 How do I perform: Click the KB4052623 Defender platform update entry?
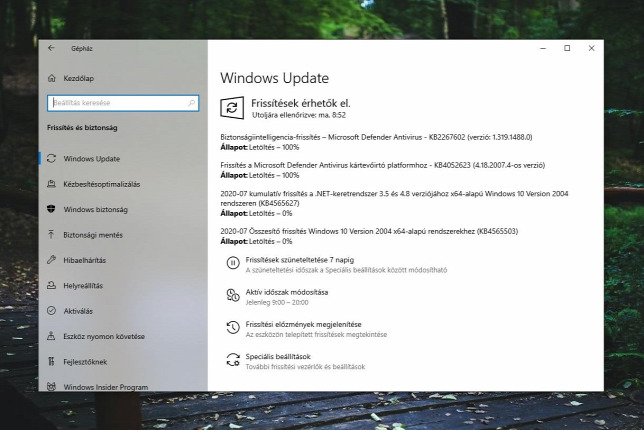pyautogui.click(x=383, y=166)
